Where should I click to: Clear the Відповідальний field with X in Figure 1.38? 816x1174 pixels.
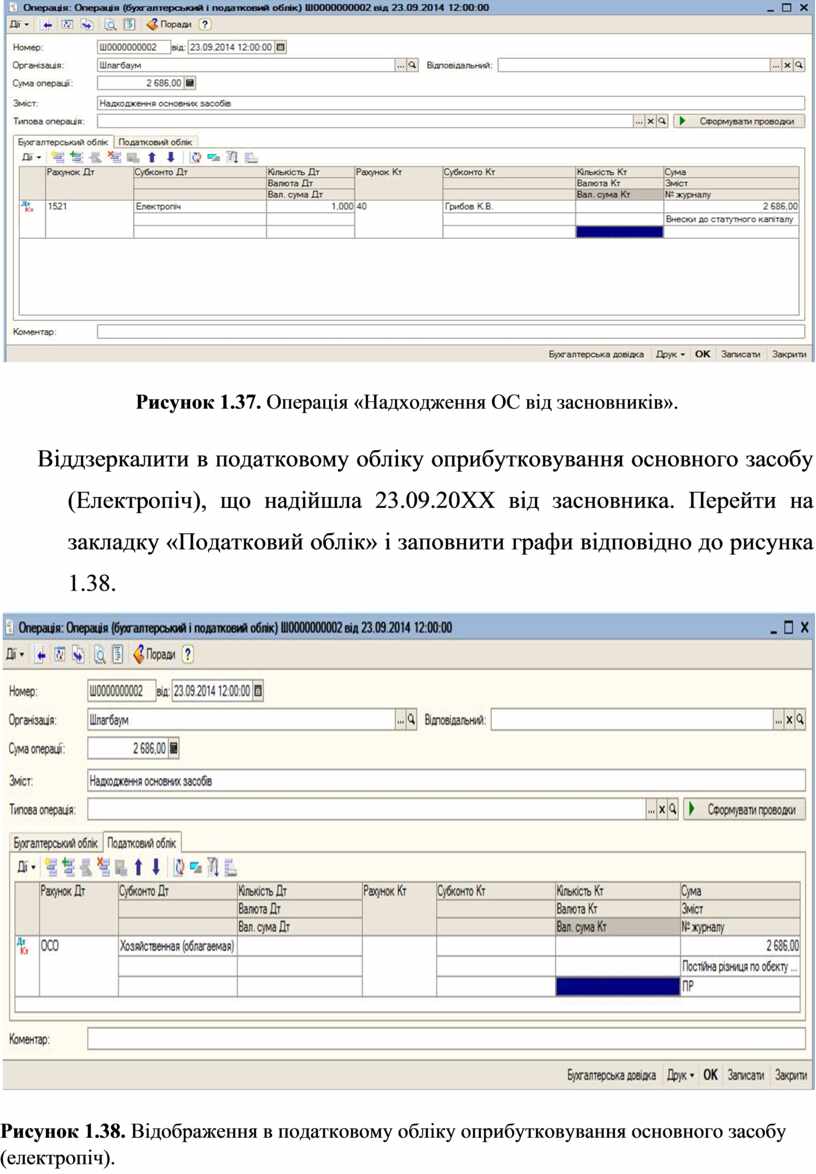click(x=789, y=720)
